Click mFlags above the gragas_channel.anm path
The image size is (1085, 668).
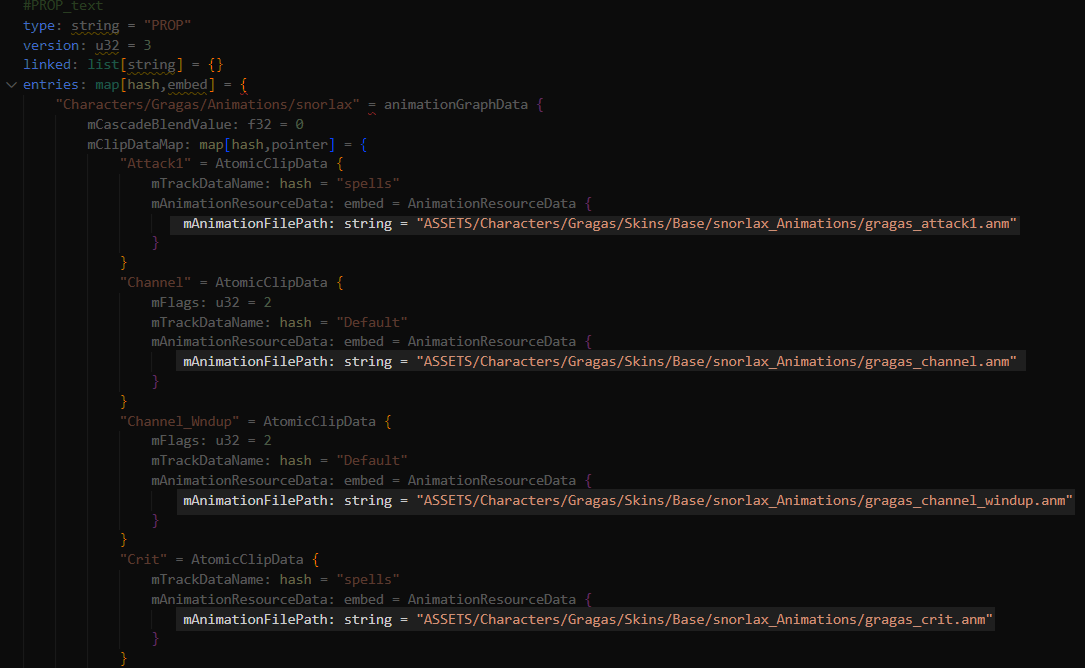[x=176, y=303]
